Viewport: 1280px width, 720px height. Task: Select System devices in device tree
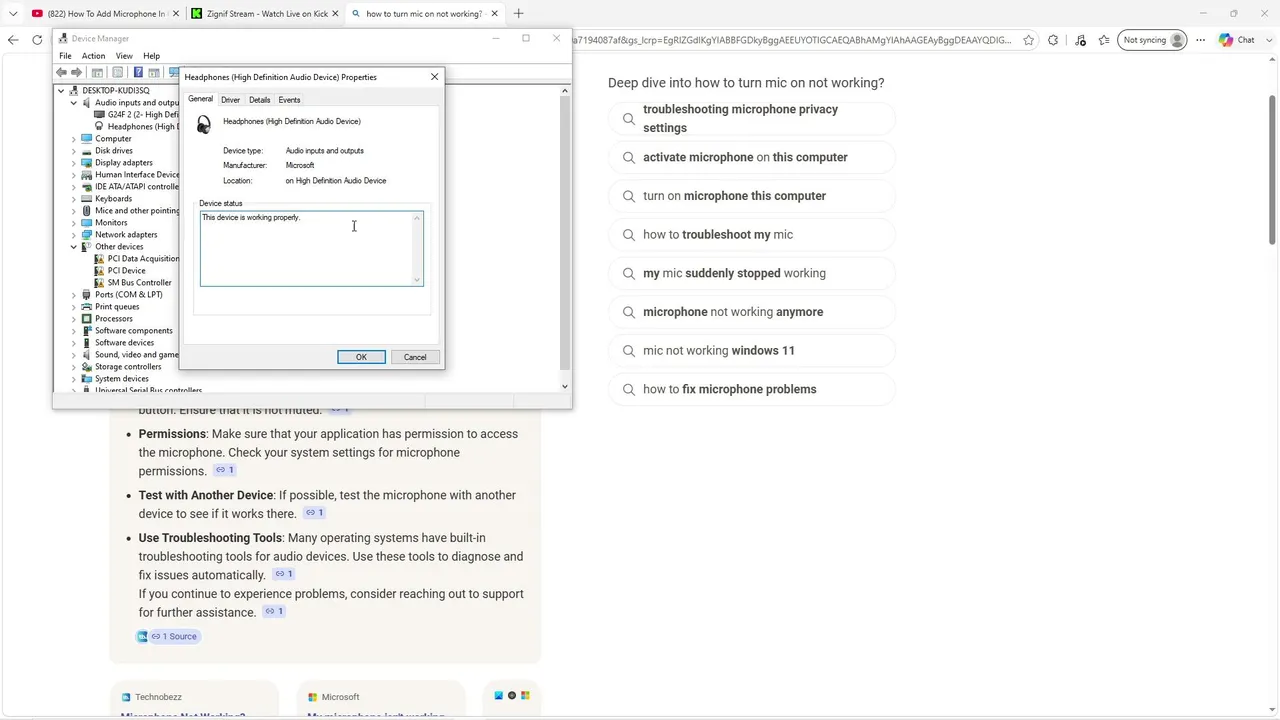tap(122, 379)
